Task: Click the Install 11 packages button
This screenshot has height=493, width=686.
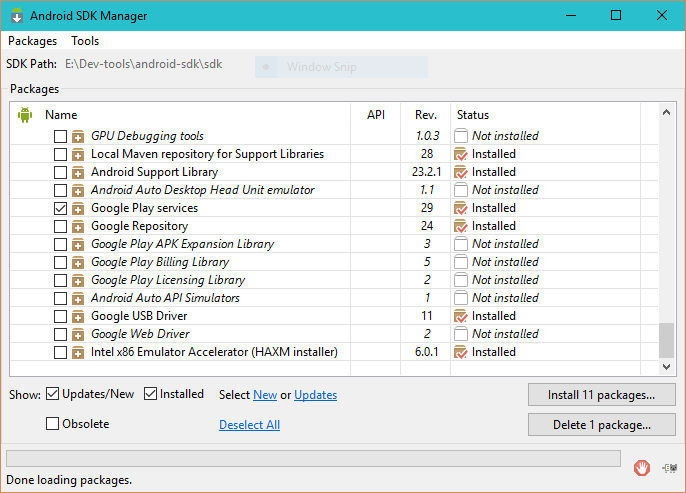Action: pos(601,394)
